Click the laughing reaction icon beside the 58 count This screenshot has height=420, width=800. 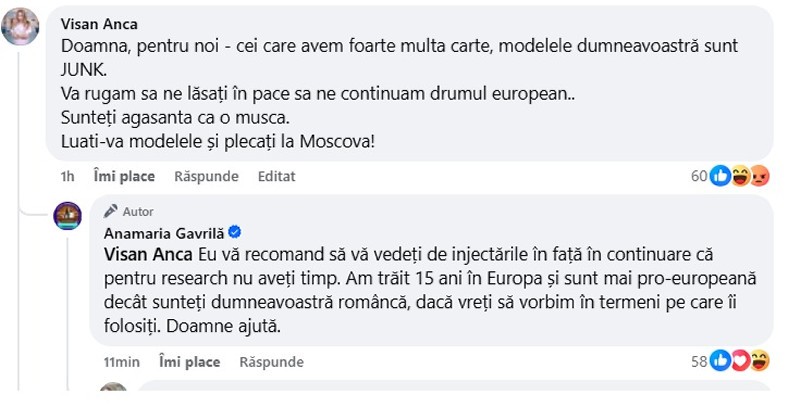point(760,360)
